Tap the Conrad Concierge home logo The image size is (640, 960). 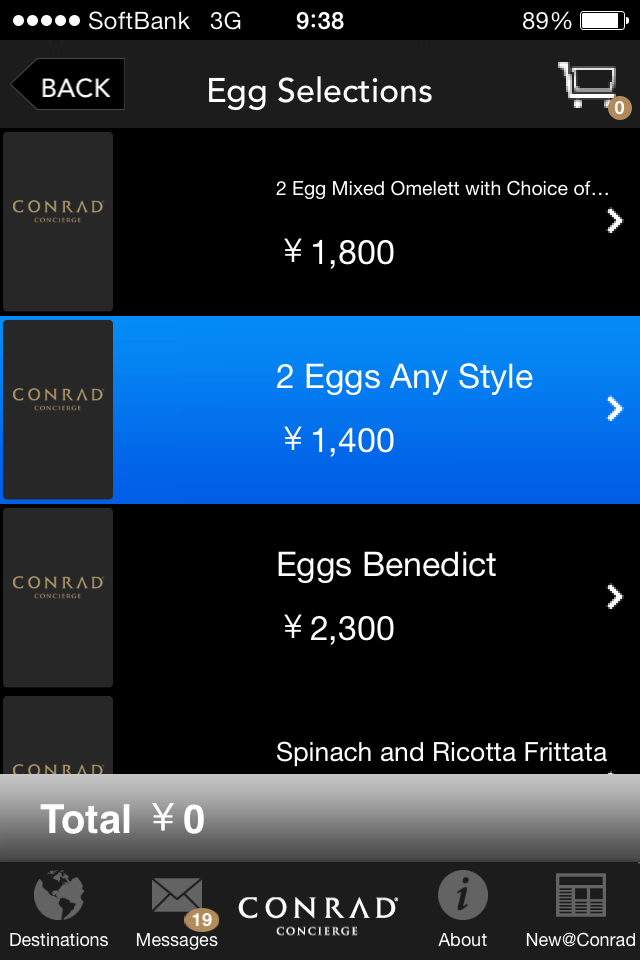(x=318, y=912)
